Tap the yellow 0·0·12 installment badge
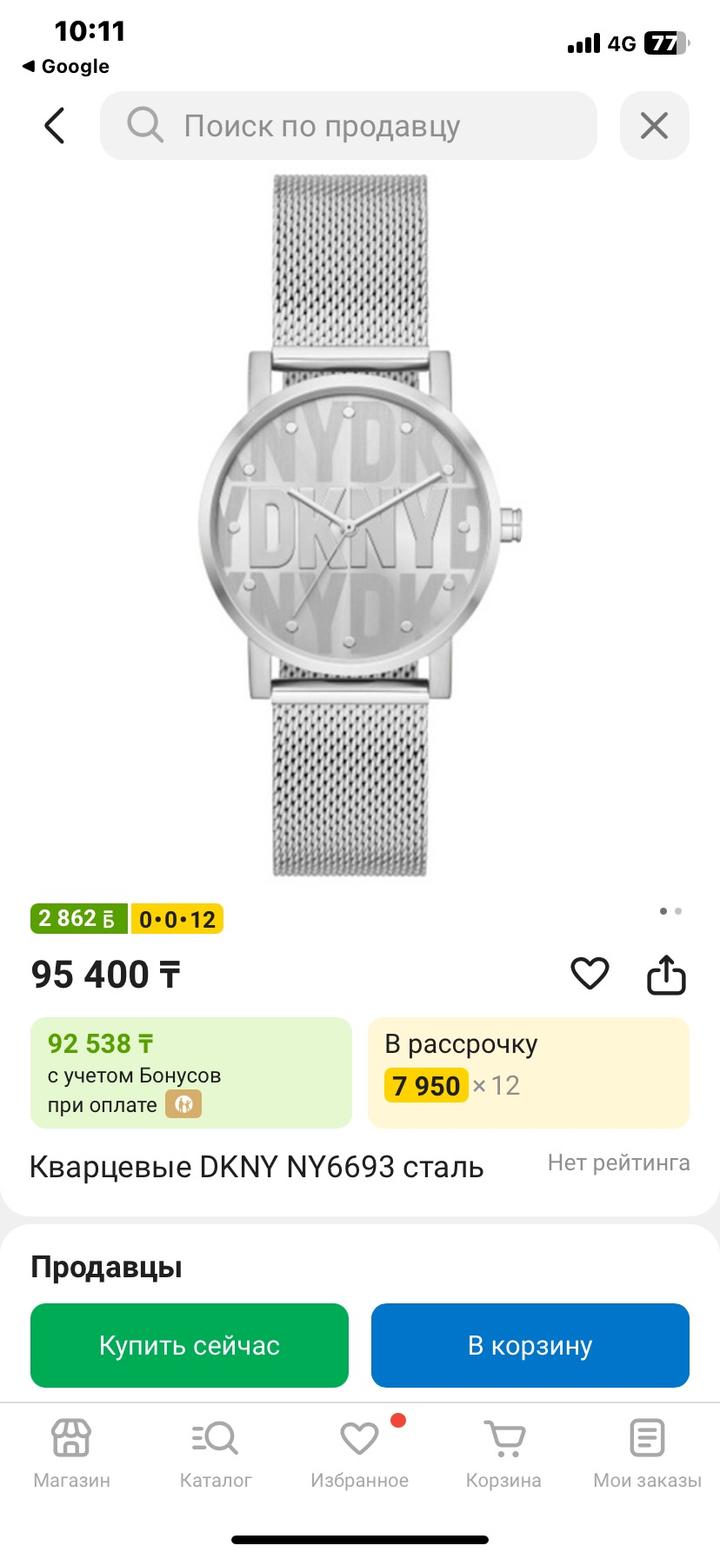Screen dimensions: 720x1558 (177, 918)
